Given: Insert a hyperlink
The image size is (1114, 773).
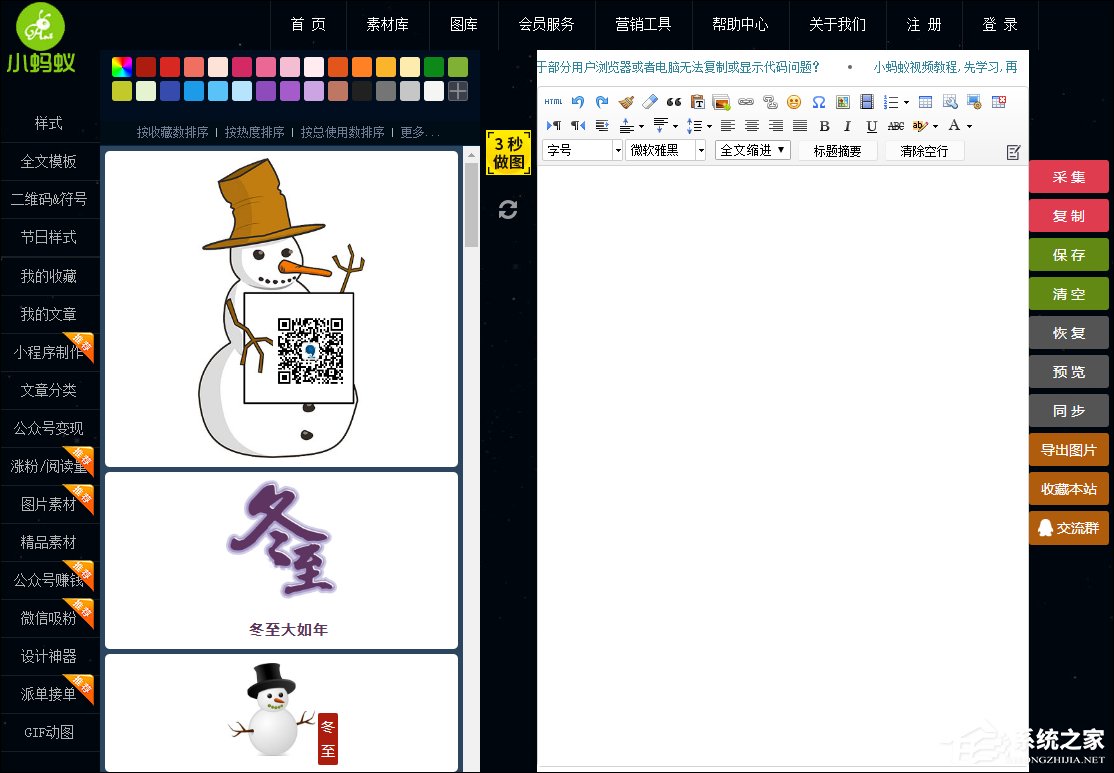Looking at the screenshot, I should pyautogui.click(x=746, y=102).
